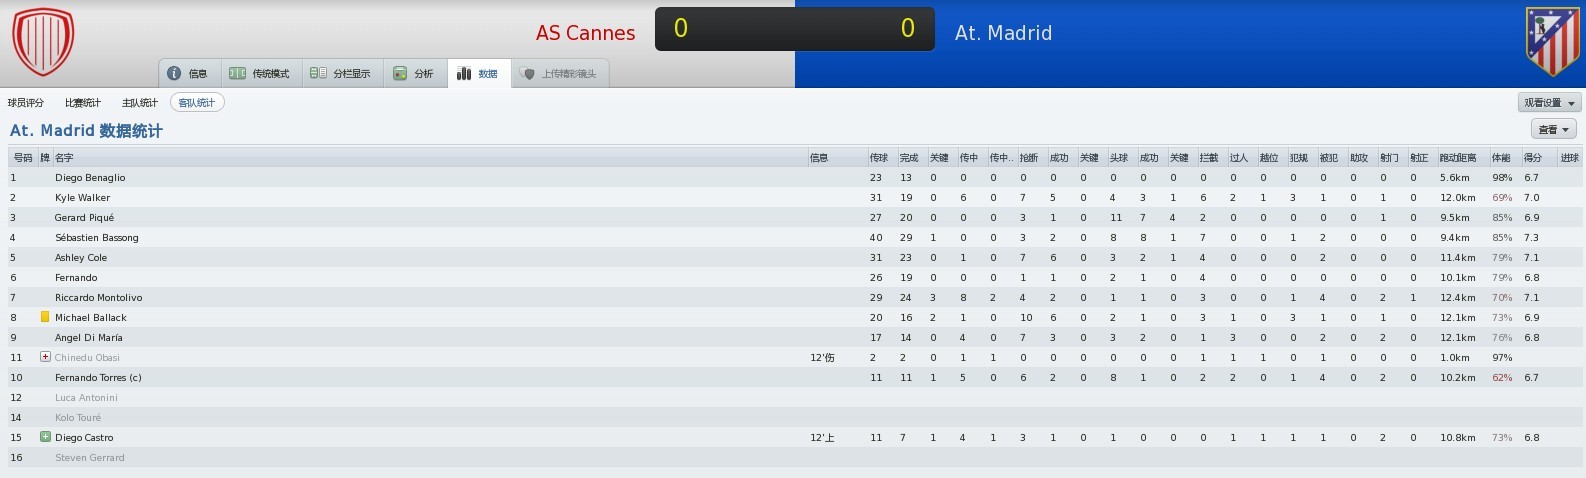Select the 主队统计 home stats option

[140, 102]
